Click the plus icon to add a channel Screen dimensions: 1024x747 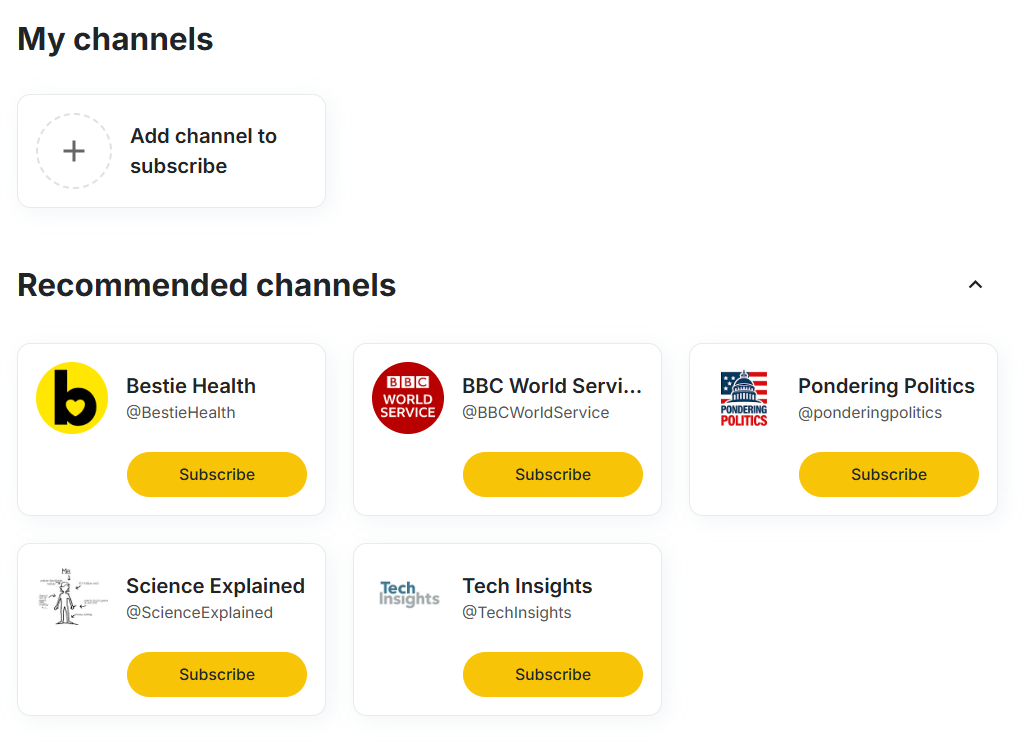(73, 150)
